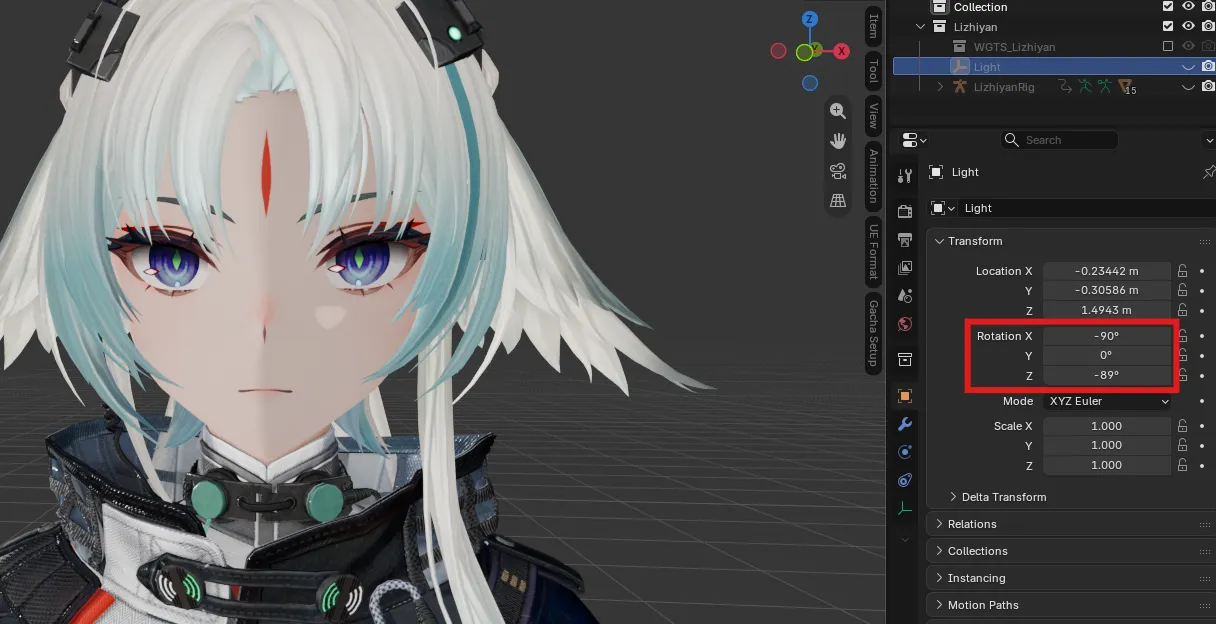Hide Collection with its eye icon
1216x624 pixels.
1188,6
